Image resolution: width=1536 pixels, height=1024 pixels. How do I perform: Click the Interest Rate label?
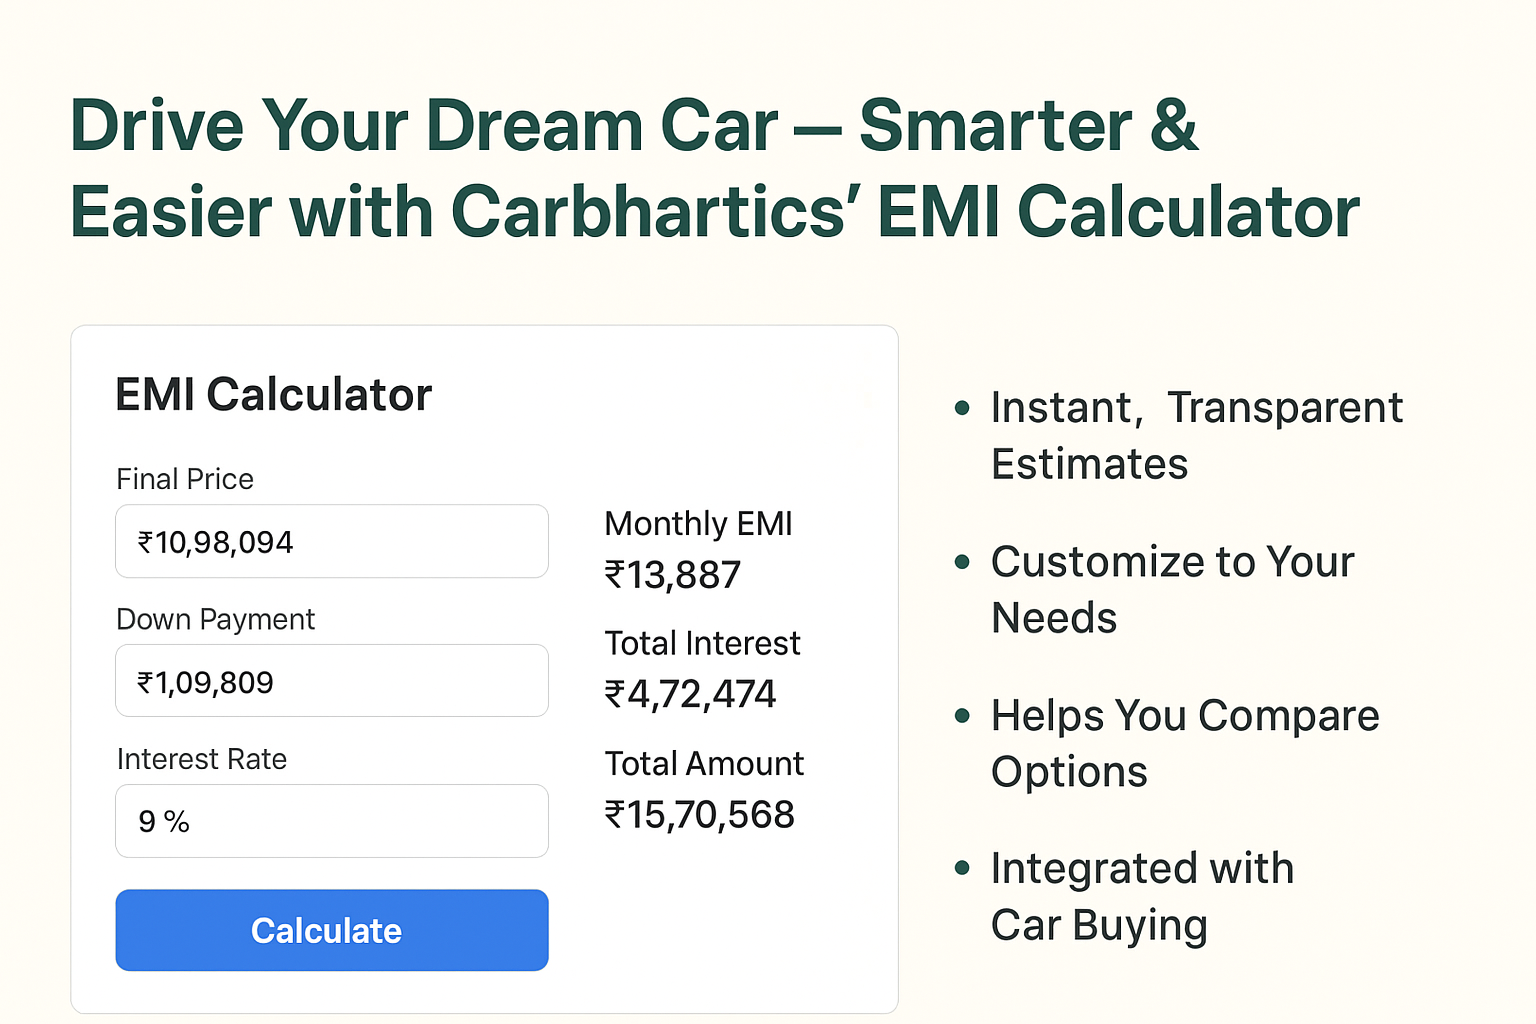(x=202, y=759)
